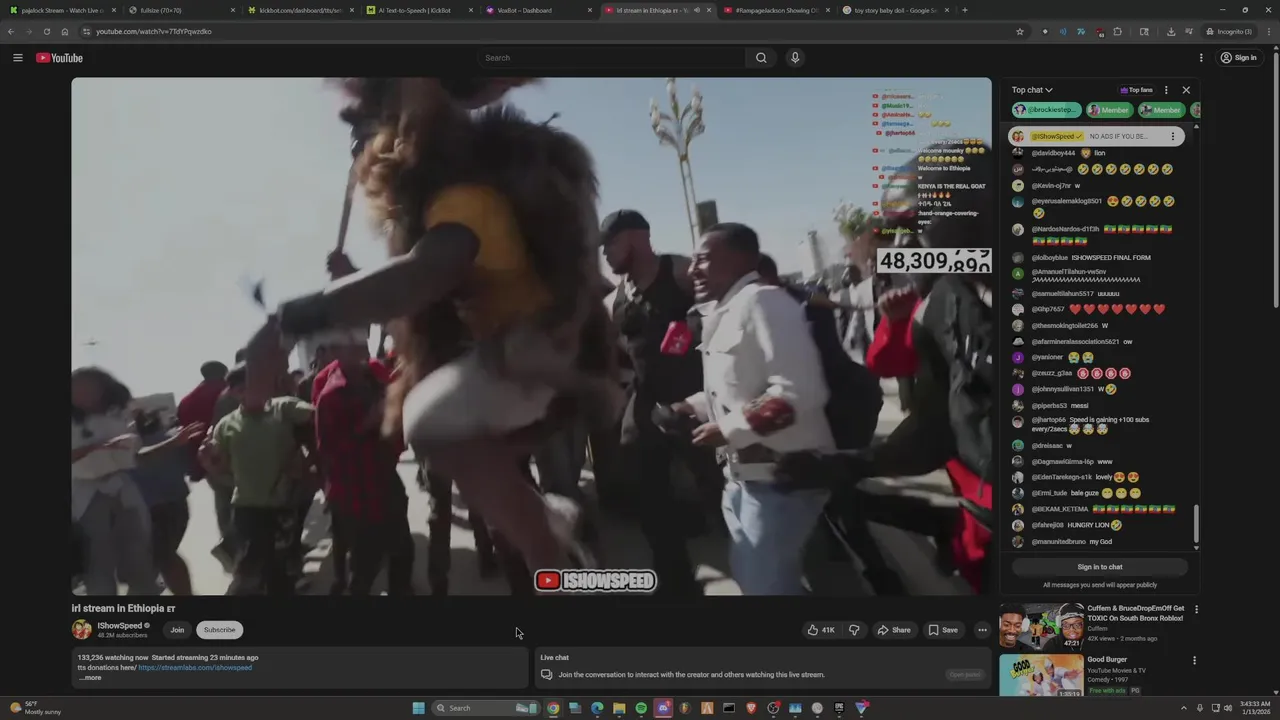This screenshot has width=1280, height=720.
Task: Switch to pajelock Stream tab
Action: (61, 10)
